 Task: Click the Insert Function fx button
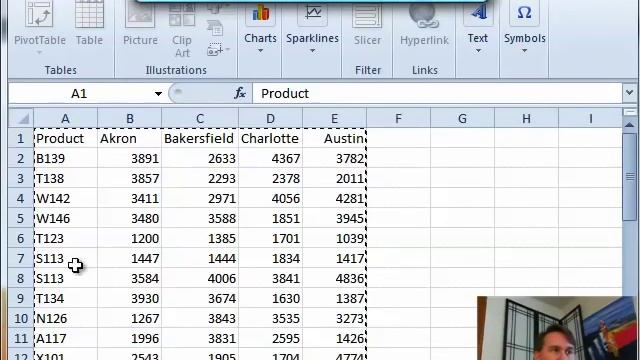240,93
